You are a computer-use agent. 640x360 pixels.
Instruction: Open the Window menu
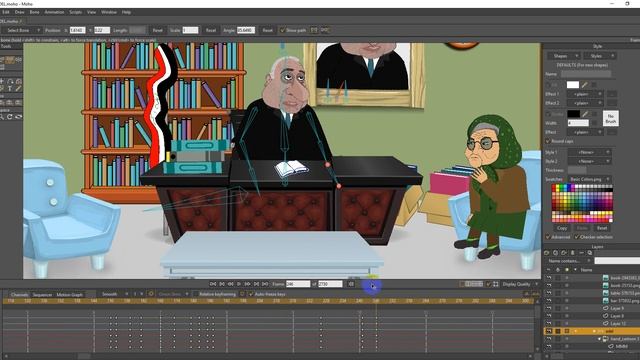[109, 12]
